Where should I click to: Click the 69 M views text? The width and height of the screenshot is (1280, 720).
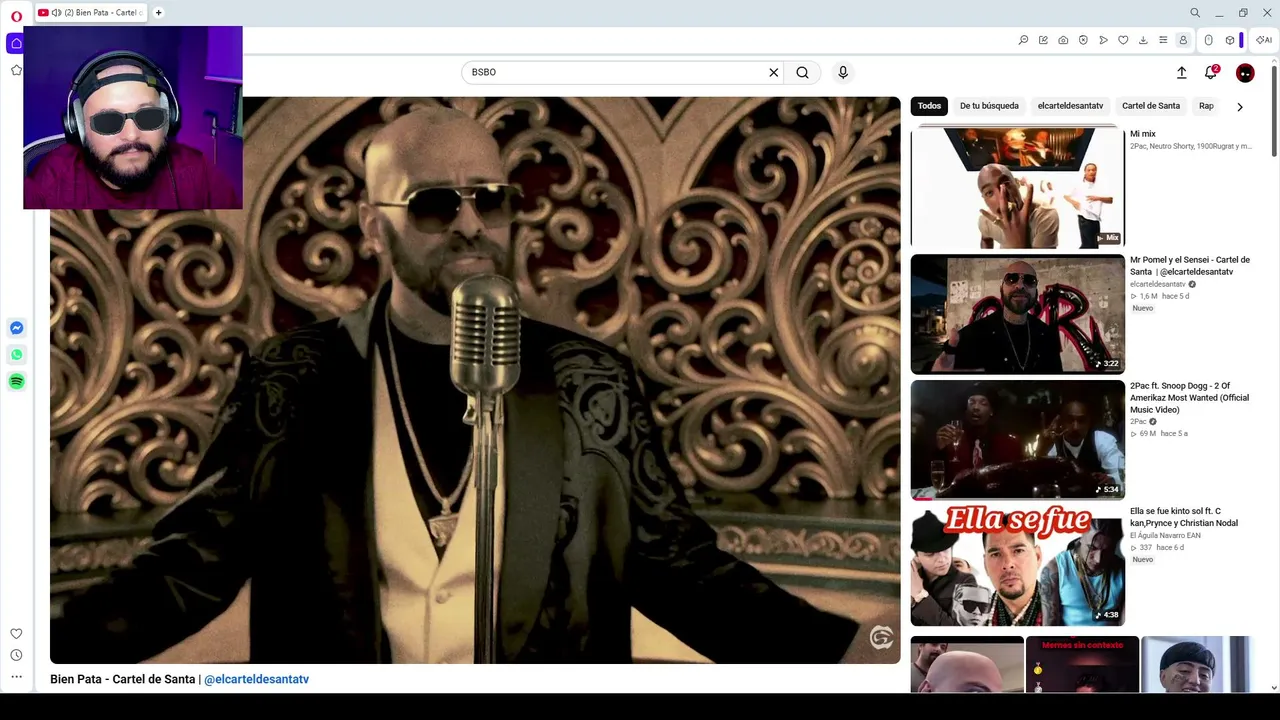[1148, 434]
